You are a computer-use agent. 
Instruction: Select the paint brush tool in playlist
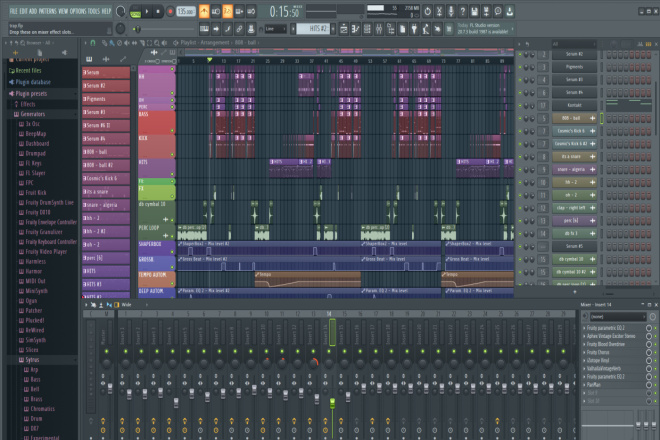tap(112, 43)
